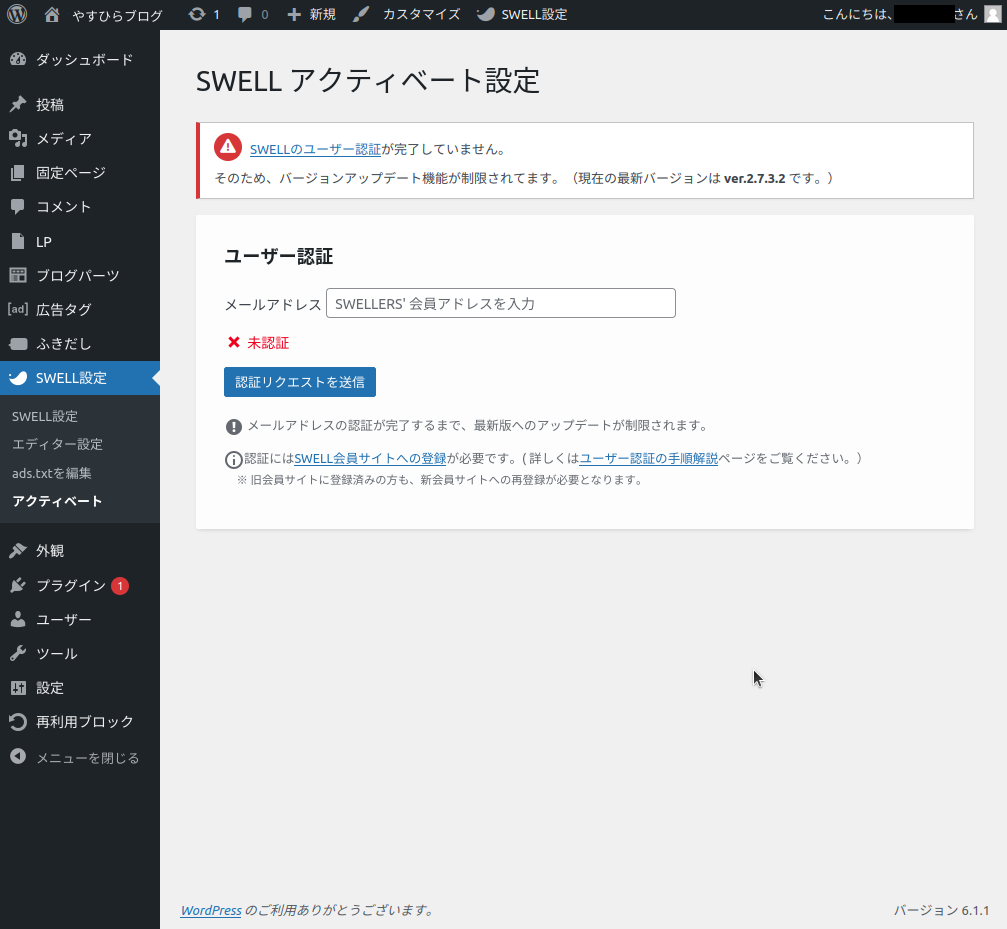Click the 外観 paintbrush icon
The image size is (1007, 929).
18,550
